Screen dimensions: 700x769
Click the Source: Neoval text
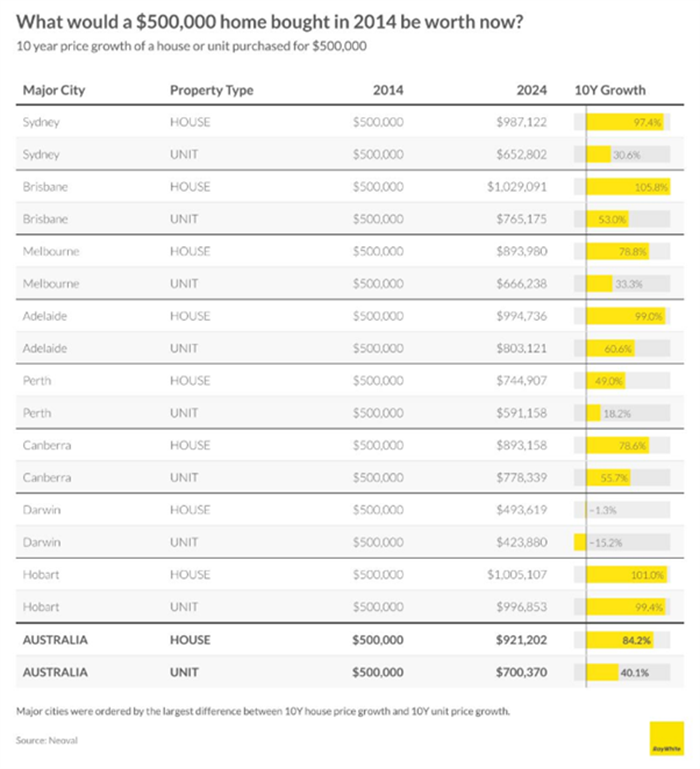pyautogui.click(x=47, y=740)
